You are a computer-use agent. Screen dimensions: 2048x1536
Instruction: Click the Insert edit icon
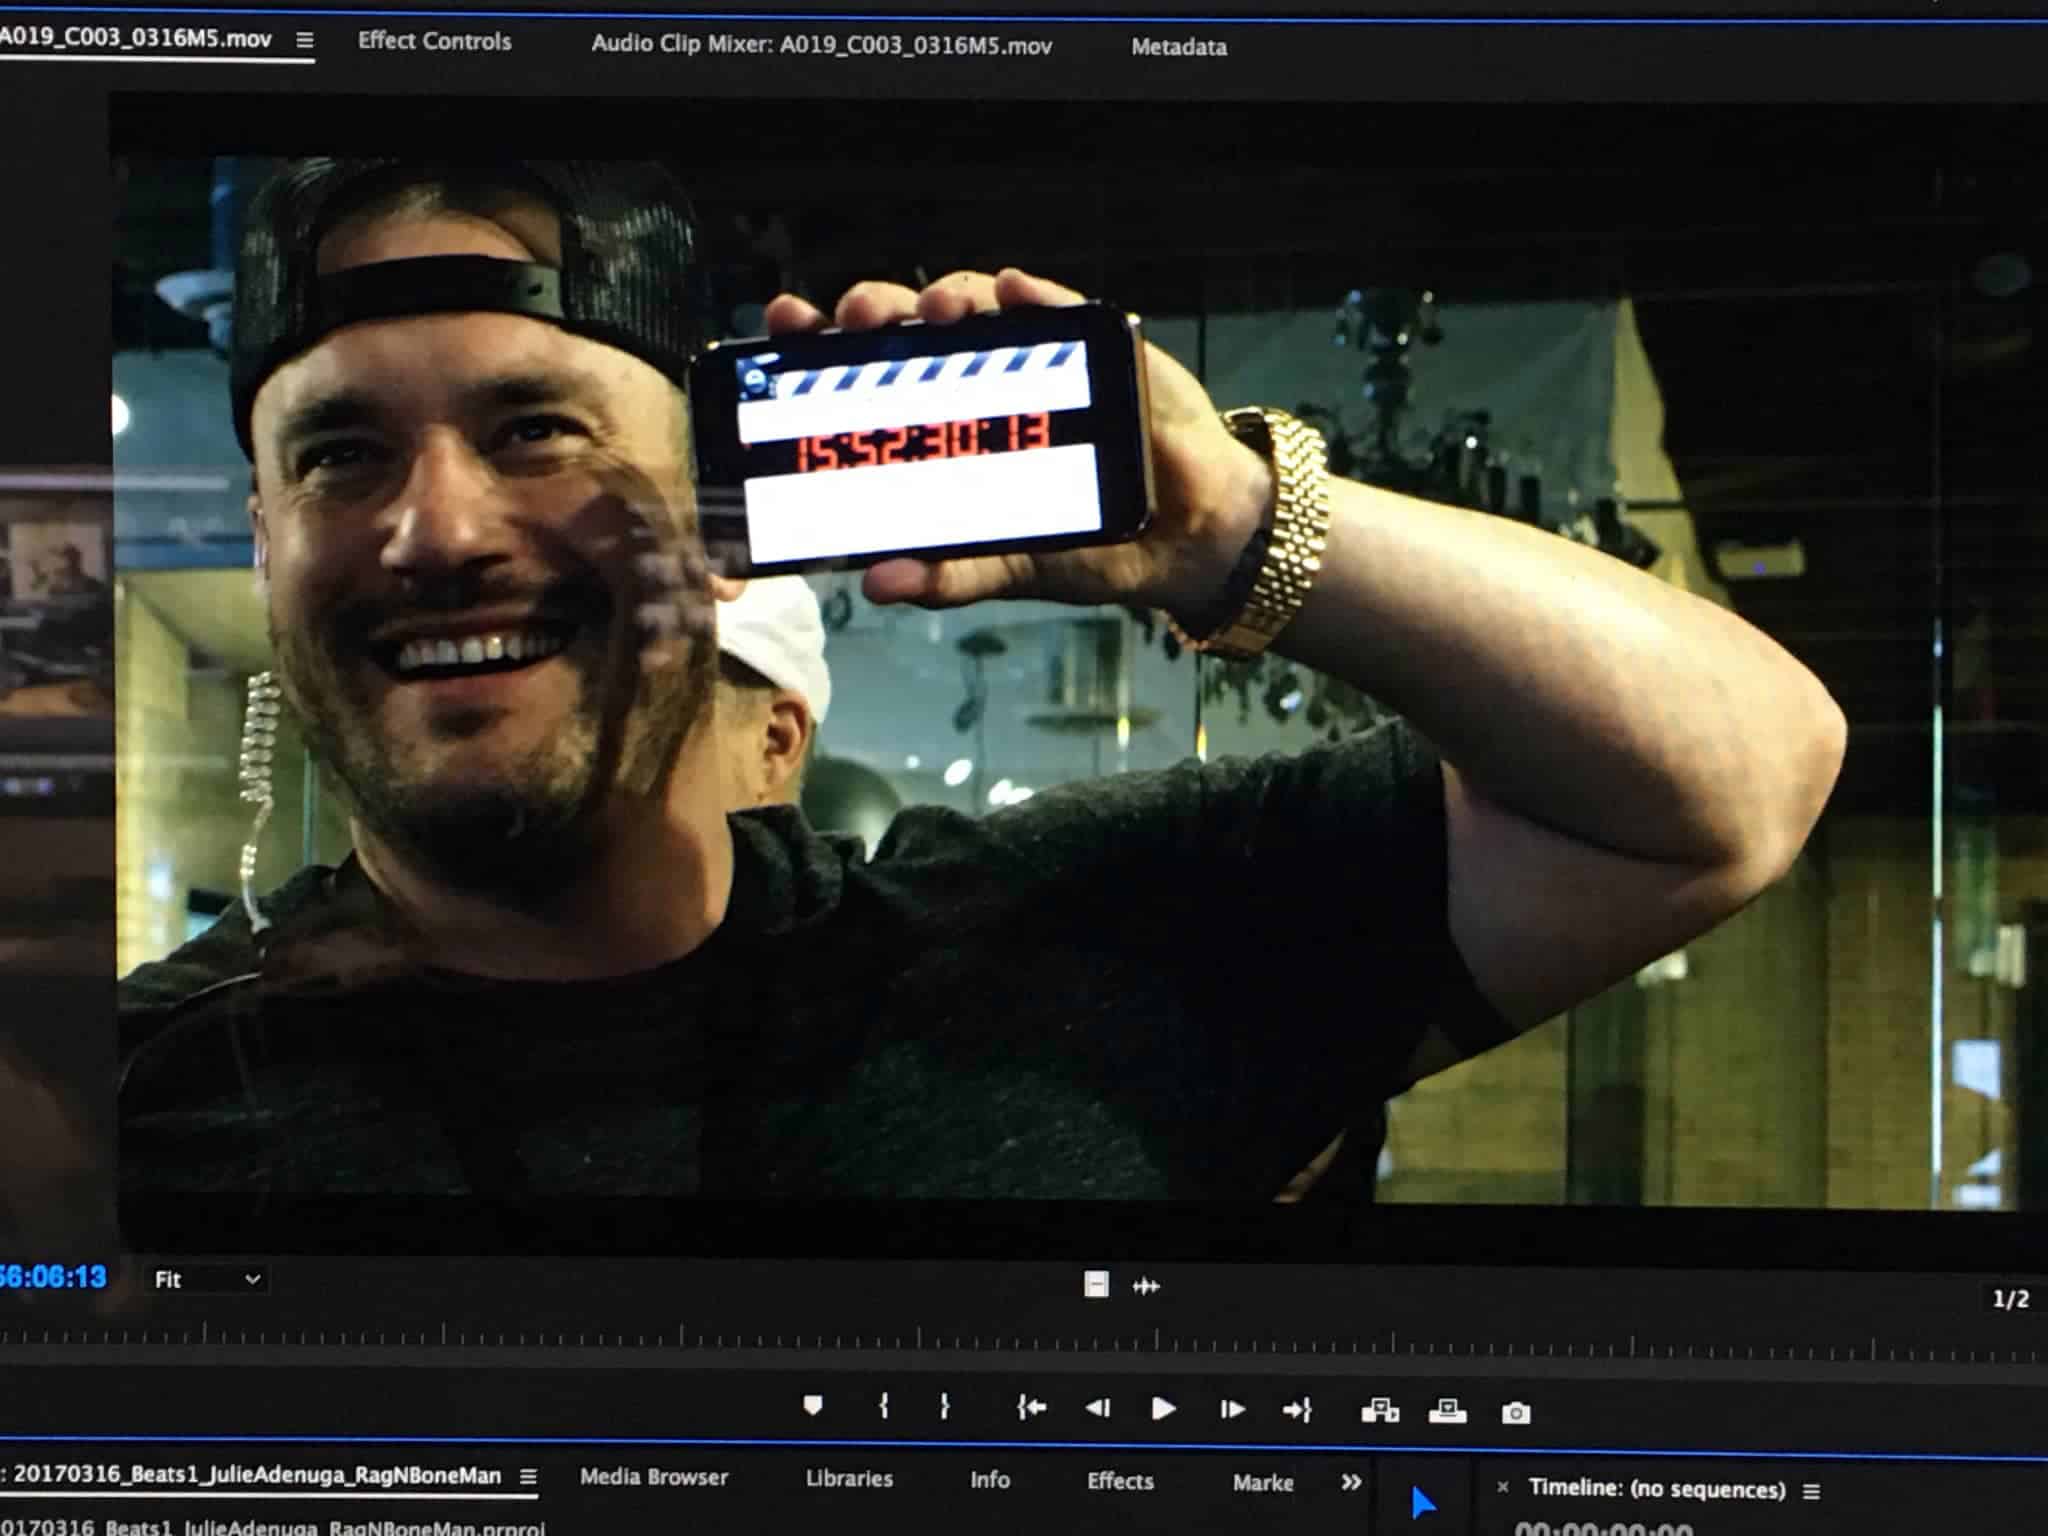point(1380,1411)
